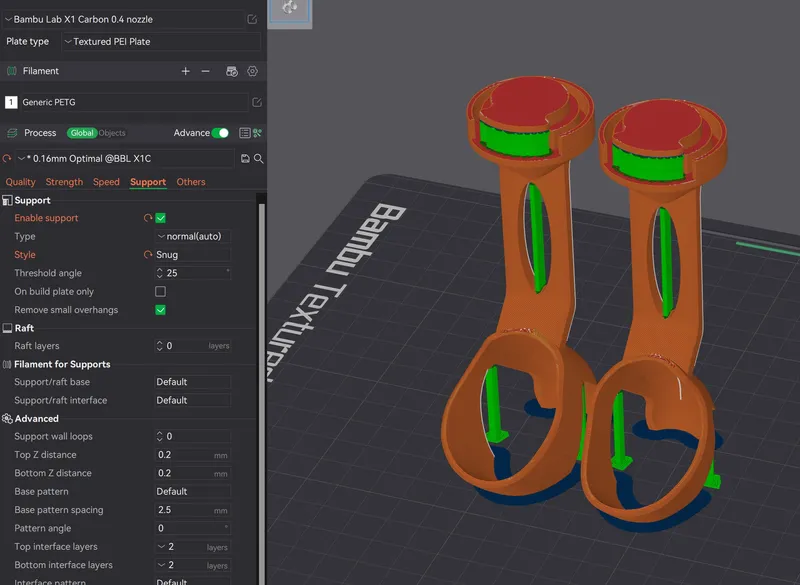Switch to the Quality tab
Screen dimensions: 800x585
[20, 182]
